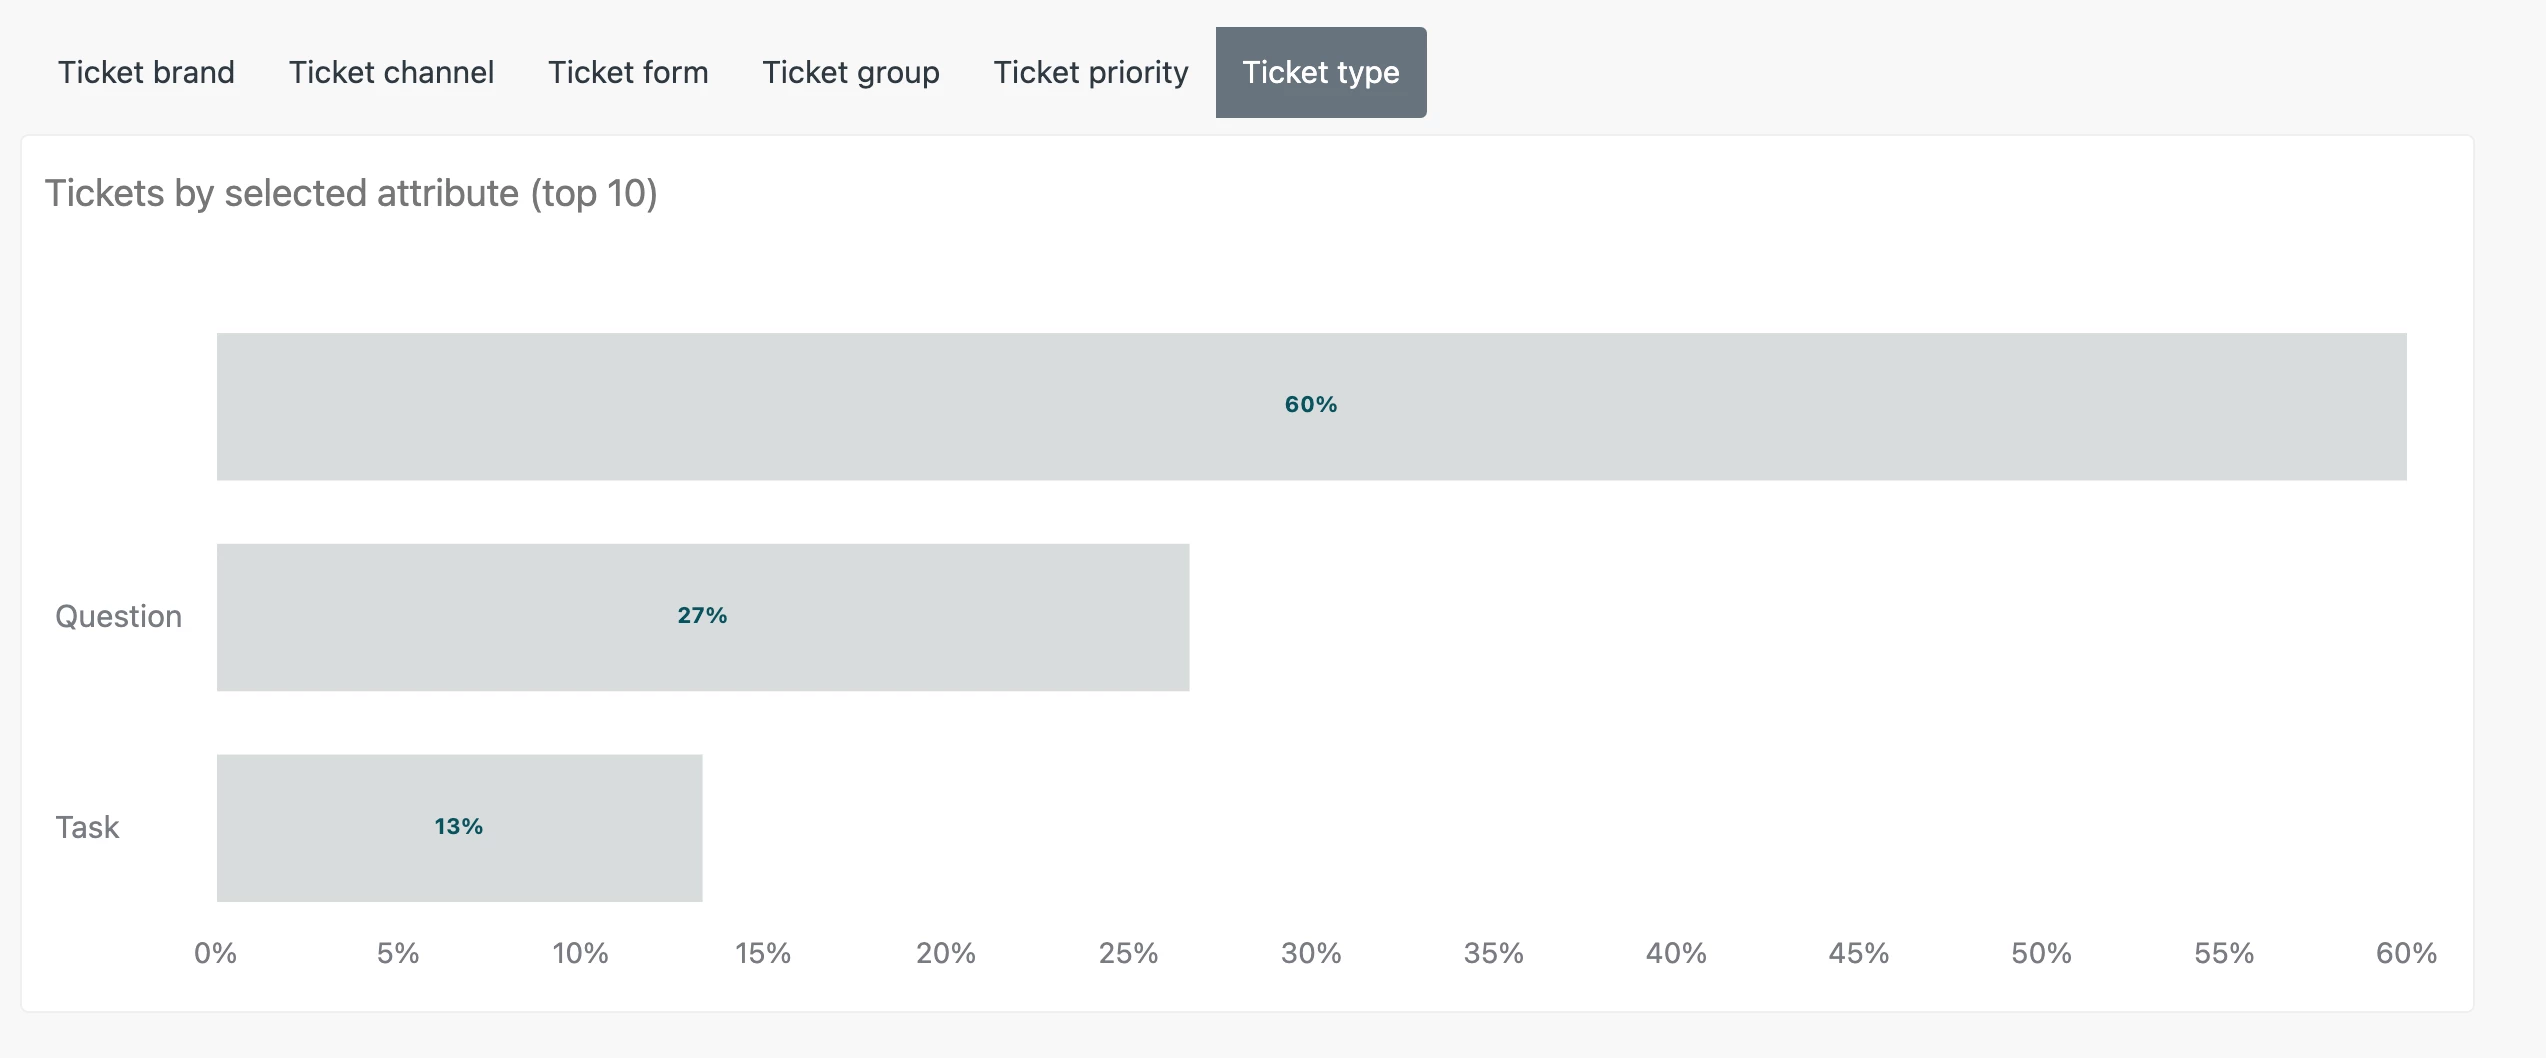Click the 15% axis tick label
The height and width of the screenshot is (1058, 2546).
coord(763,953)
